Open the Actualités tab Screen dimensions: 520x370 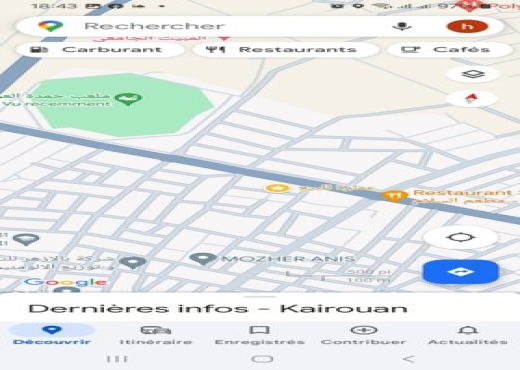click(468, 335)
